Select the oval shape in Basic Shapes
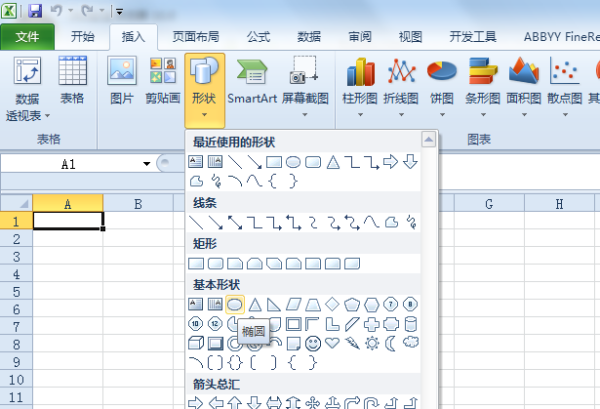The height and width of the screenshot is (409, 600). pos(235,304)
